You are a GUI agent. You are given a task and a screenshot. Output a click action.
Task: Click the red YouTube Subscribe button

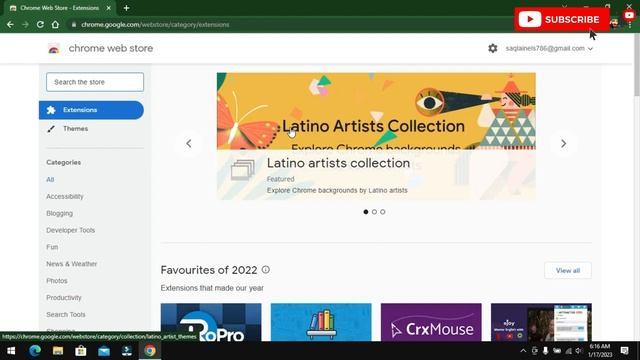tap(562, 19)
